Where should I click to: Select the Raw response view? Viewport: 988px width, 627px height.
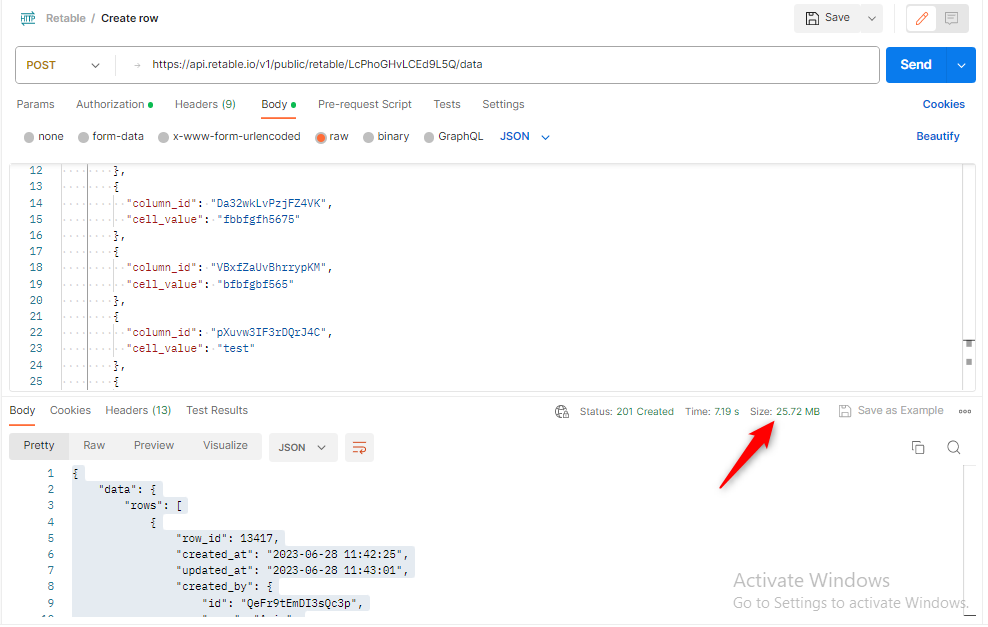coord(94,446)
